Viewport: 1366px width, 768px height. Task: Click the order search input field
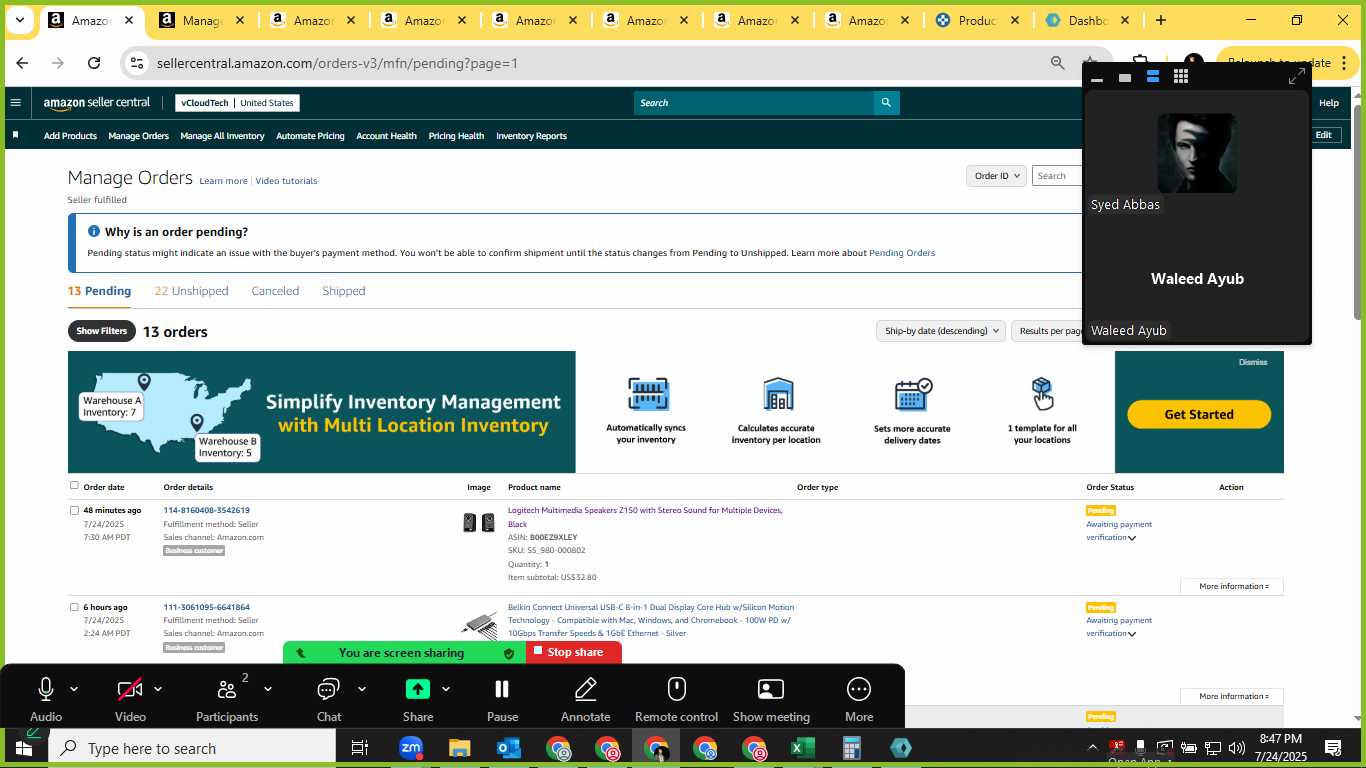(x=1057, y=176)
